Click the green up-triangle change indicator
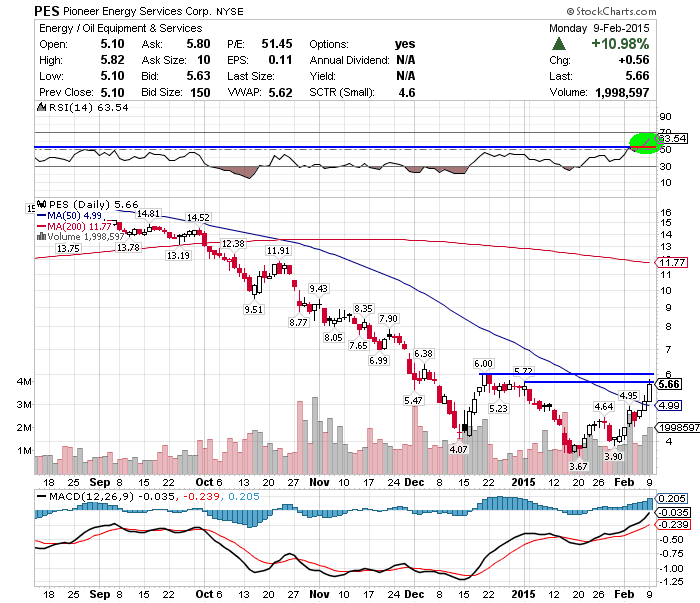This screenshot has width=700, height=603. [558, 44]
